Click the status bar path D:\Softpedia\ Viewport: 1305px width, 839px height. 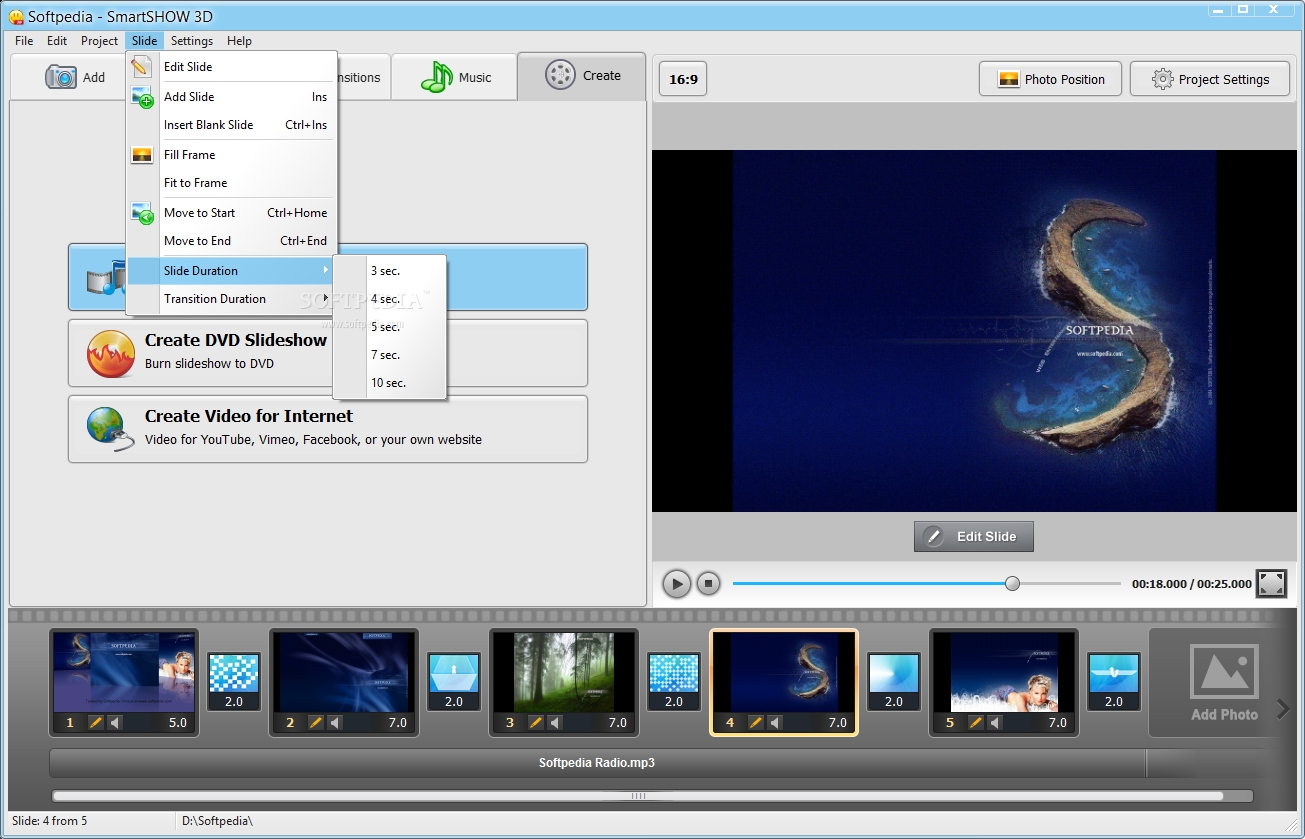(x=217, y=821)
